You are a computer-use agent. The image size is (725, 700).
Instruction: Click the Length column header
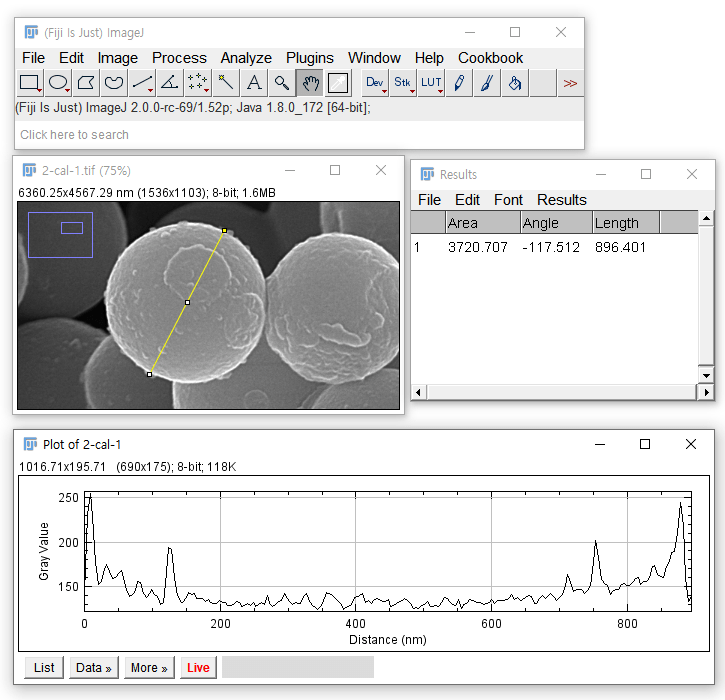[626, 223]
